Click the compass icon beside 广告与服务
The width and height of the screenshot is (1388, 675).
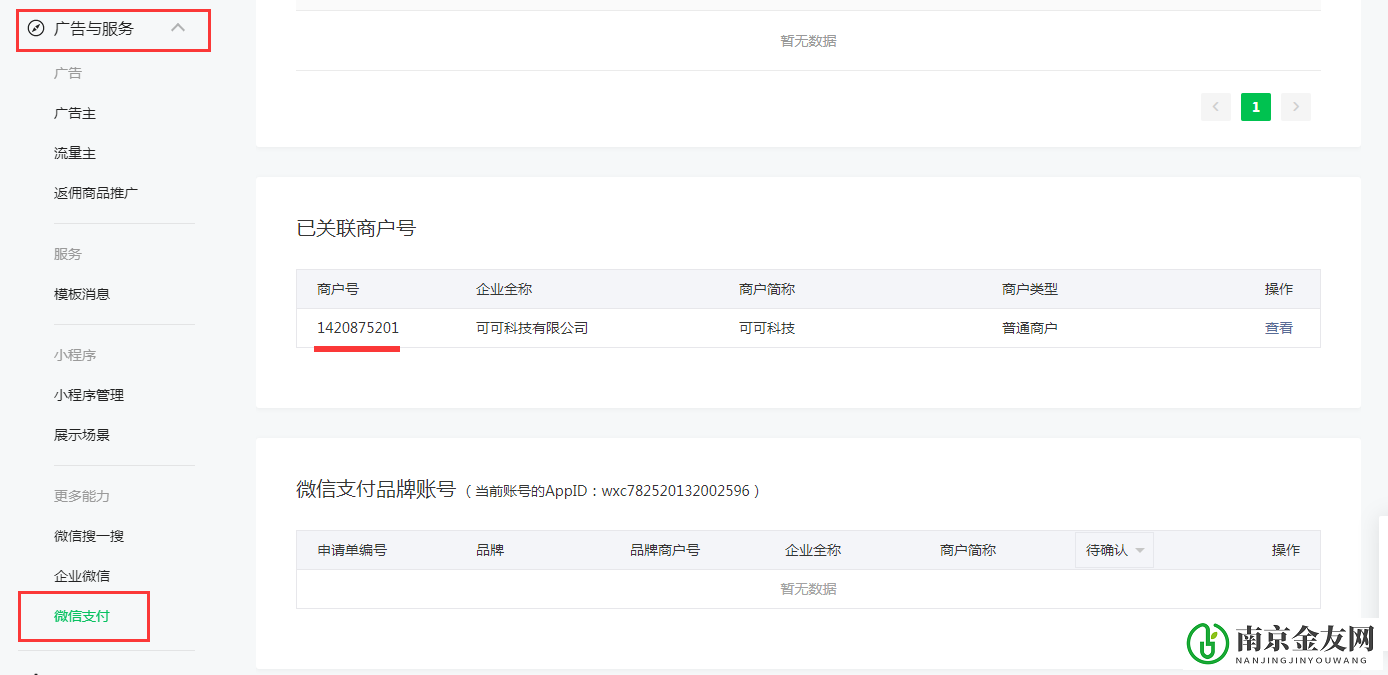(36, 29)
